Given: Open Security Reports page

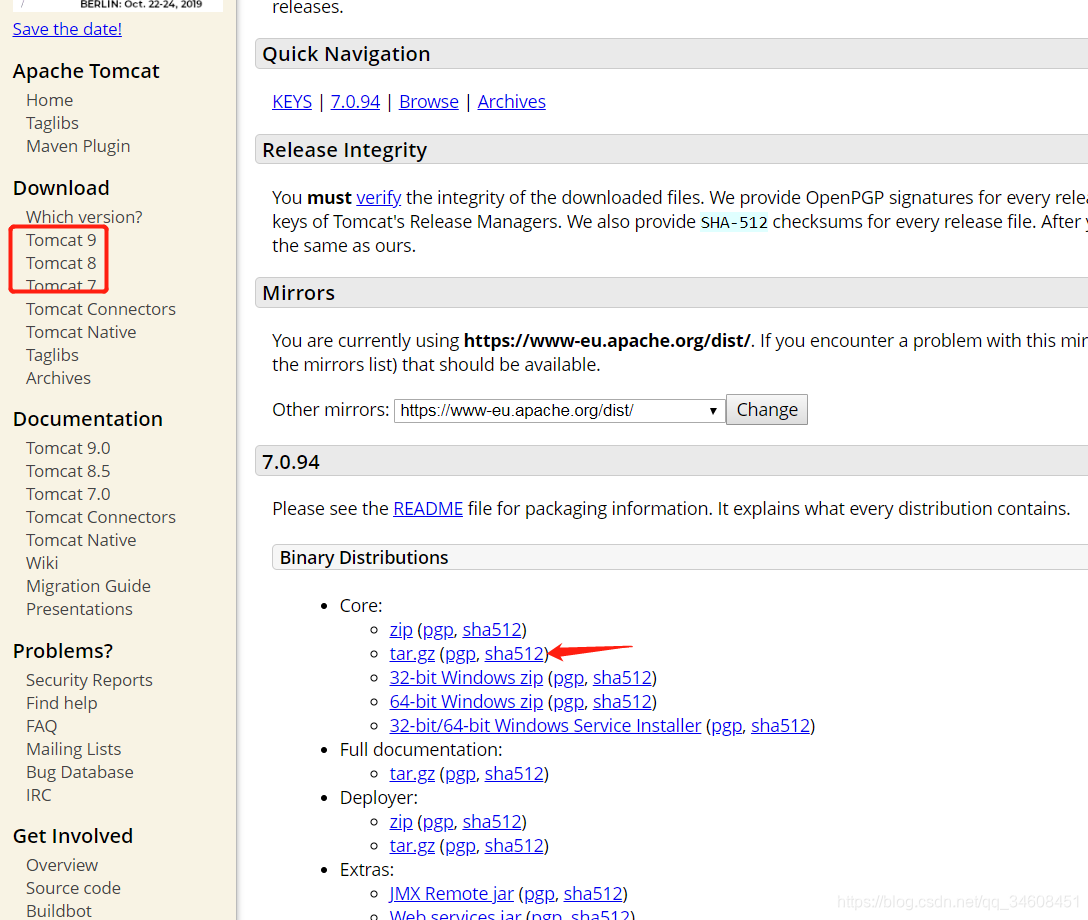Looking at the screenshot, I should tap(89, 680).
